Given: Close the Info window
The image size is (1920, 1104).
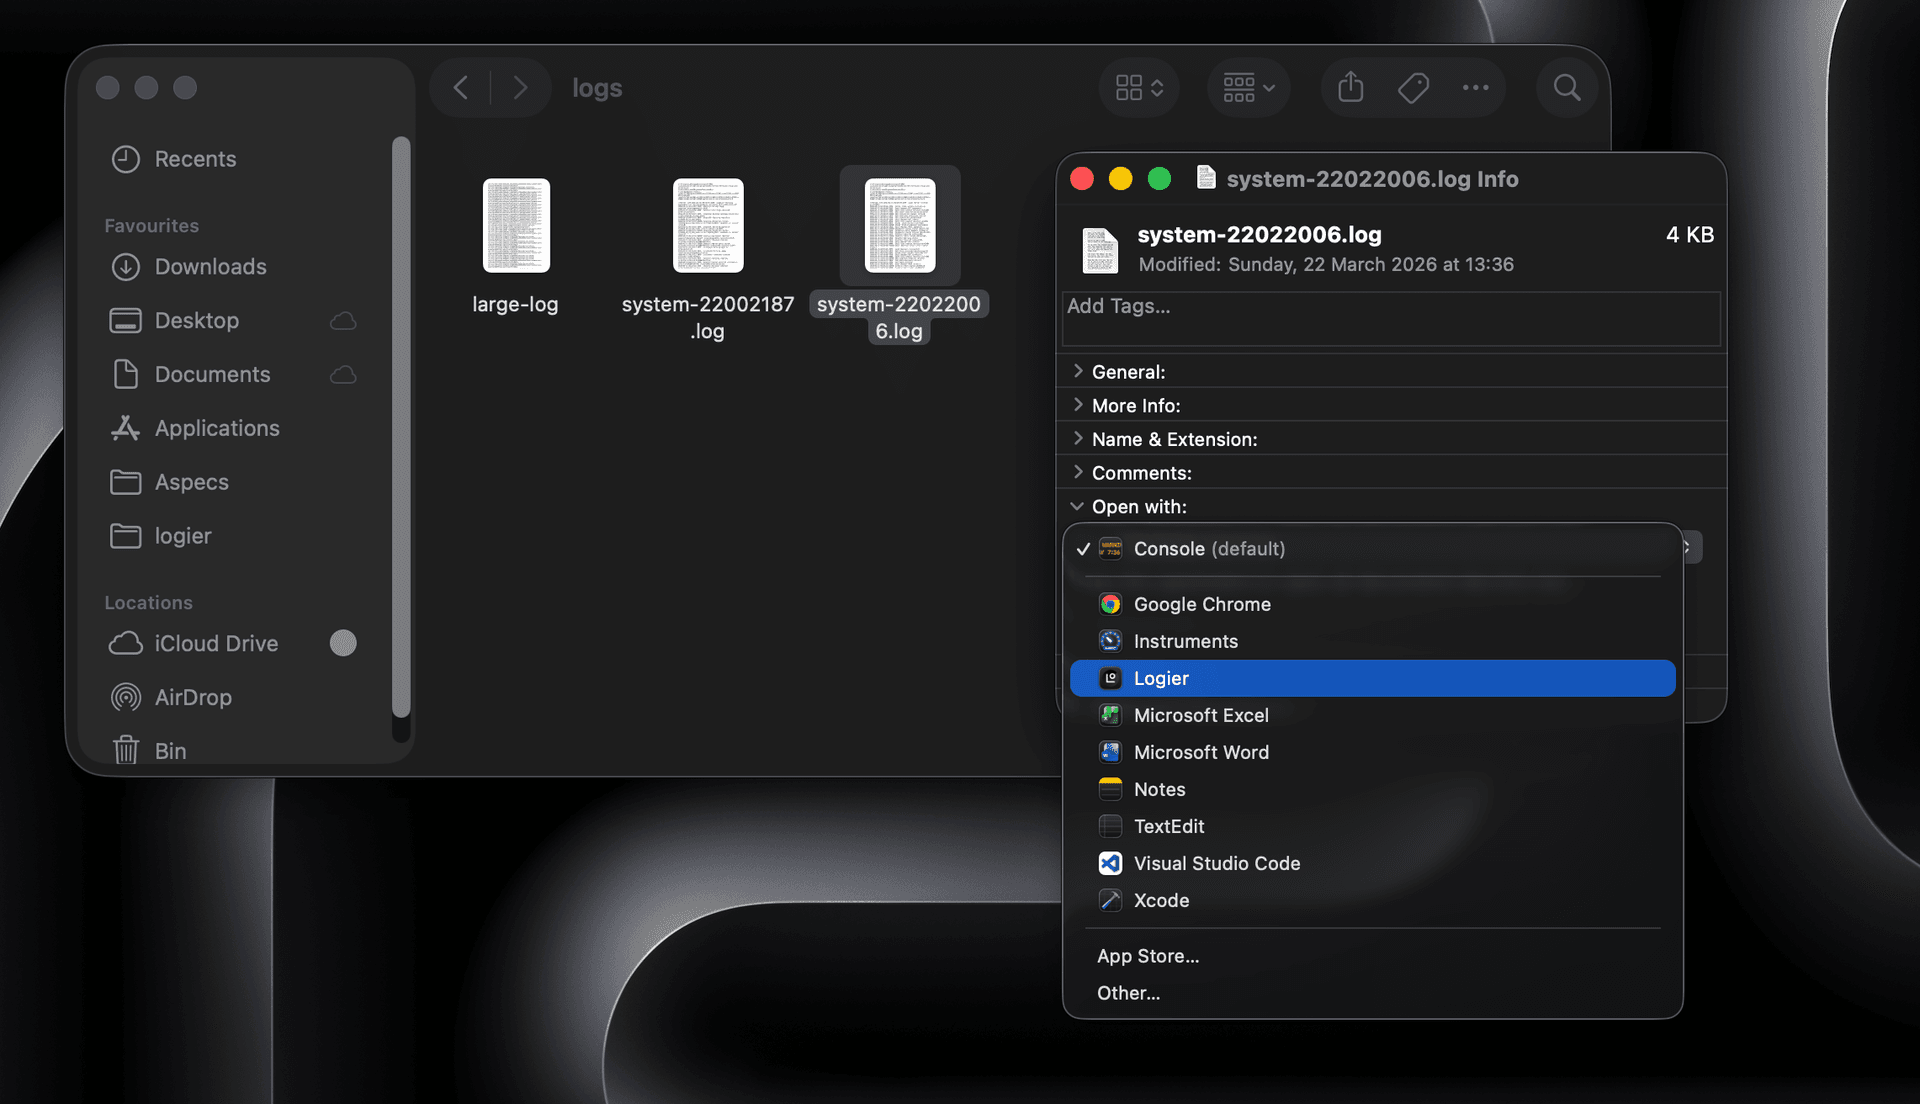Looking at the screenshot, I should point(1081,179).
